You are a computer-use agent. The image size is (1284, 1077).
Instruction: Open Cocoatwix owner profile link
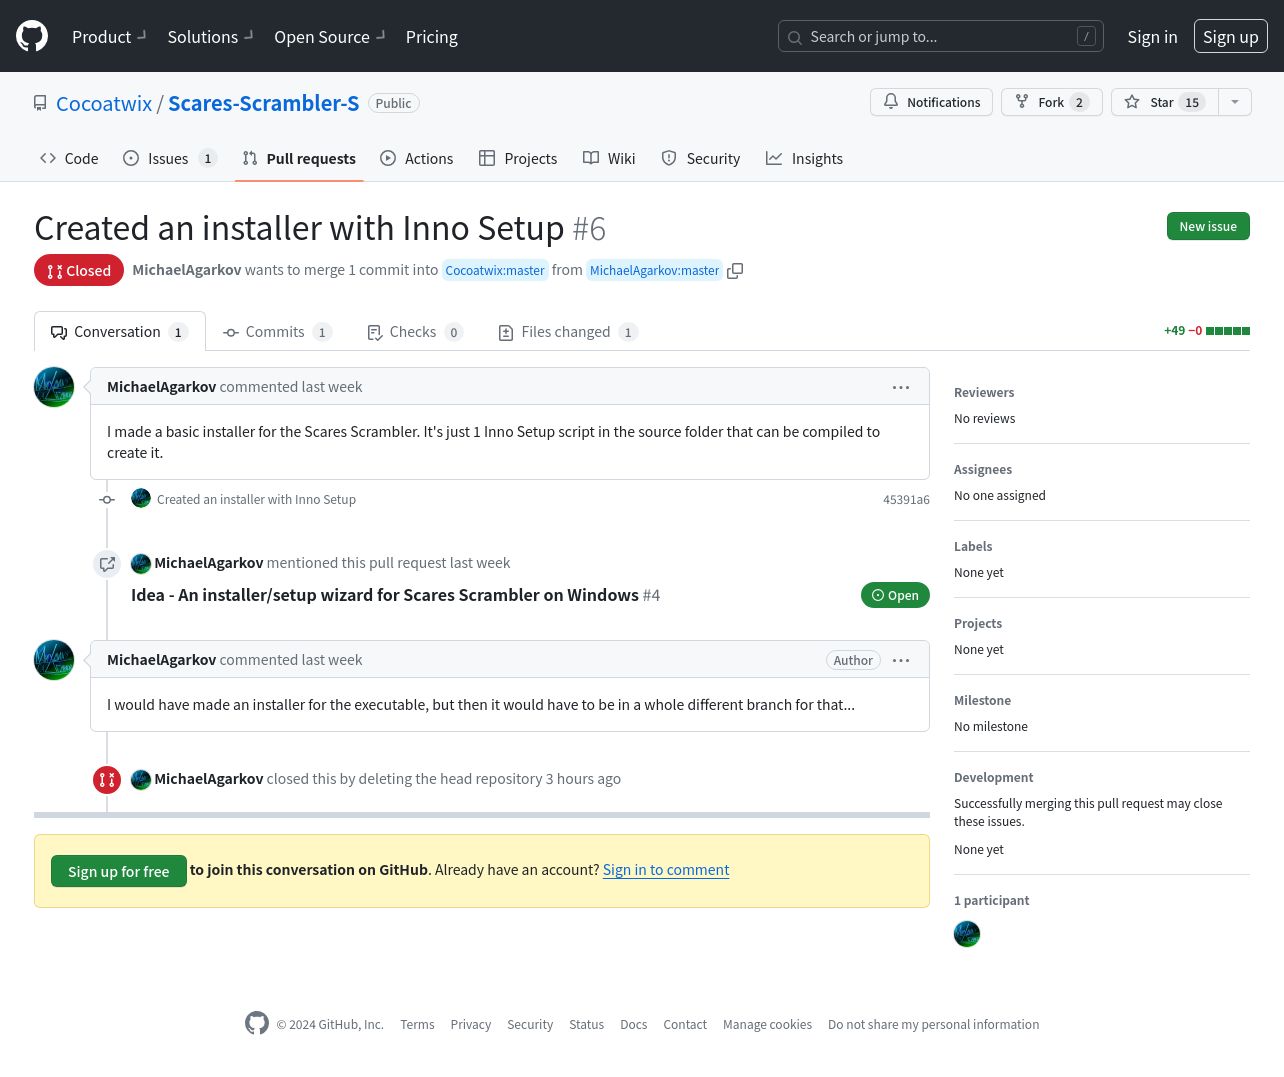104,103
